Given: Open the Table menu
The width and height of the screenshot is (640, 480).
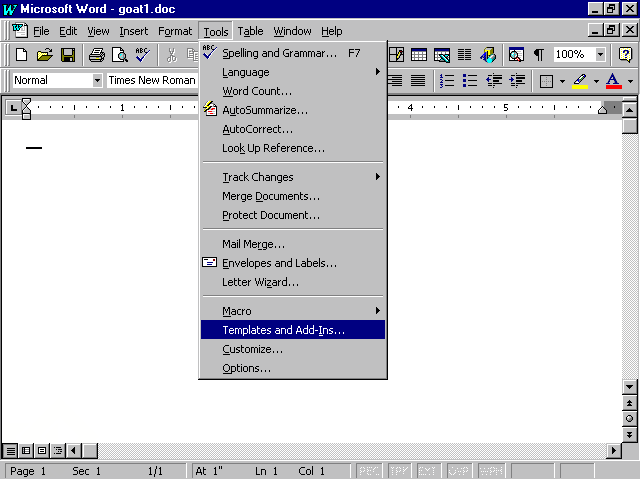Looking at the screenshot, I should [250, 31].
